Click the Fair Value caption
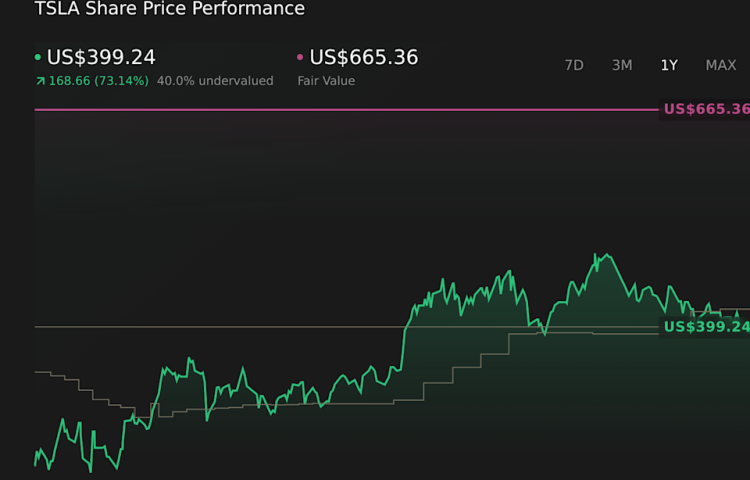The height and width of the screenshot is (480, 750). (x=326, y=81)
